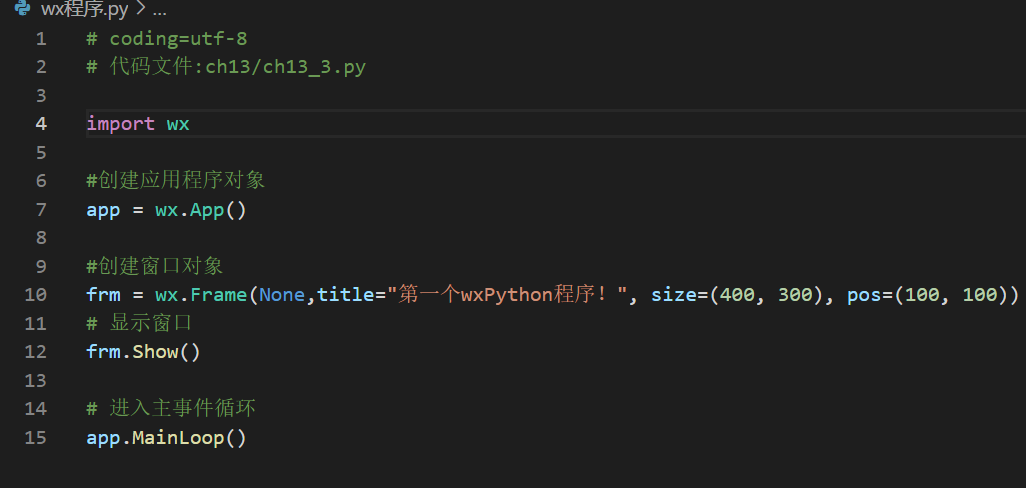Screen dimensions: 1026x488
Task: Click the None argument in wx.Frame
Action: tap(281, 295)
